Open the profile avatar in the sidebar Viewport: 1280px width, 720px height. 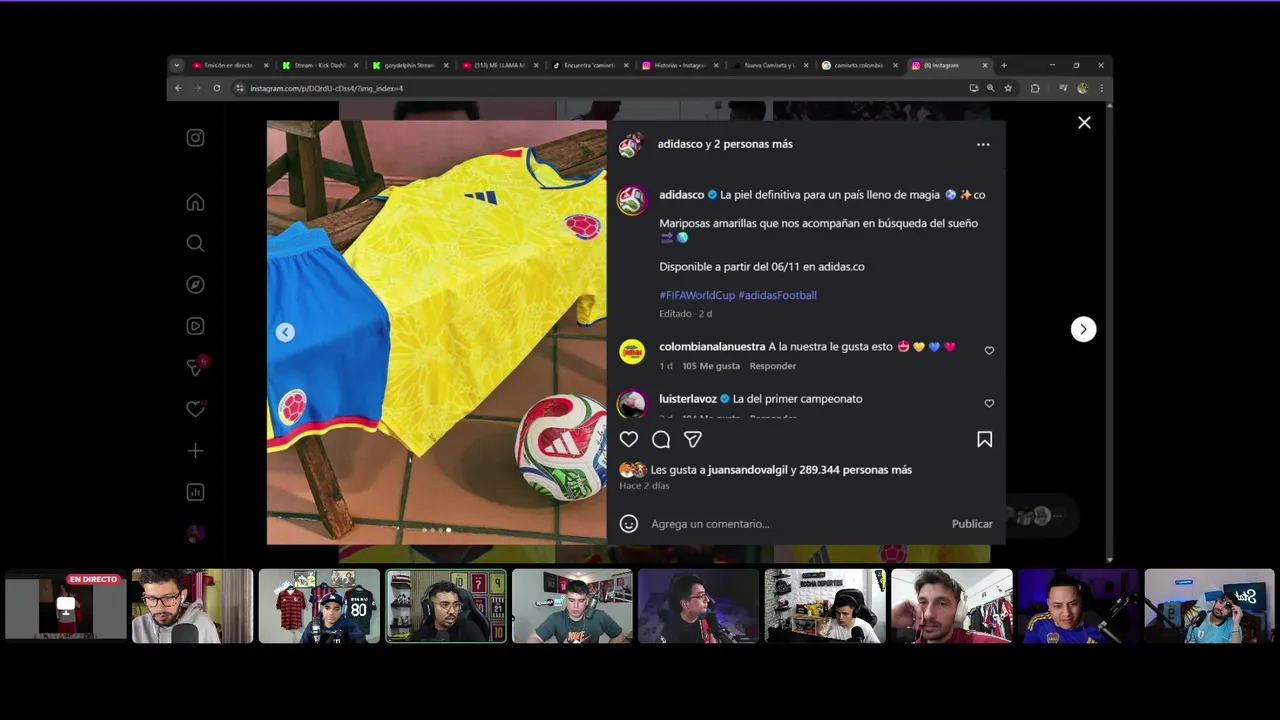pos(195,534)
